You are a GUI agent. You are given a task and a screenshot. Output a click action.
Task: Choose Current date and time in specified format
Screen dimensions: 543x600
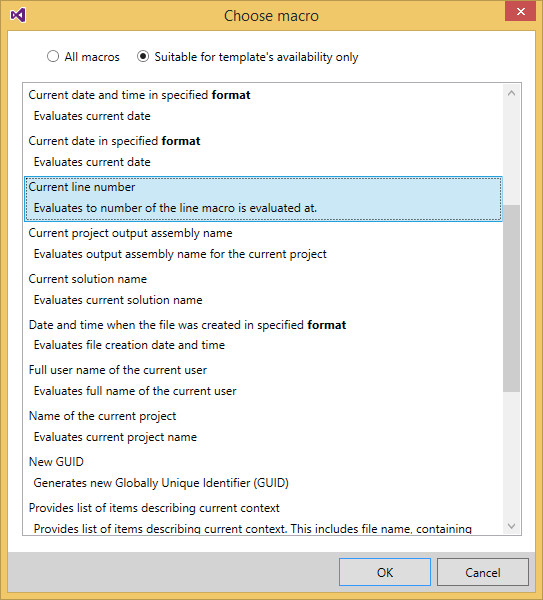[263, 105]
